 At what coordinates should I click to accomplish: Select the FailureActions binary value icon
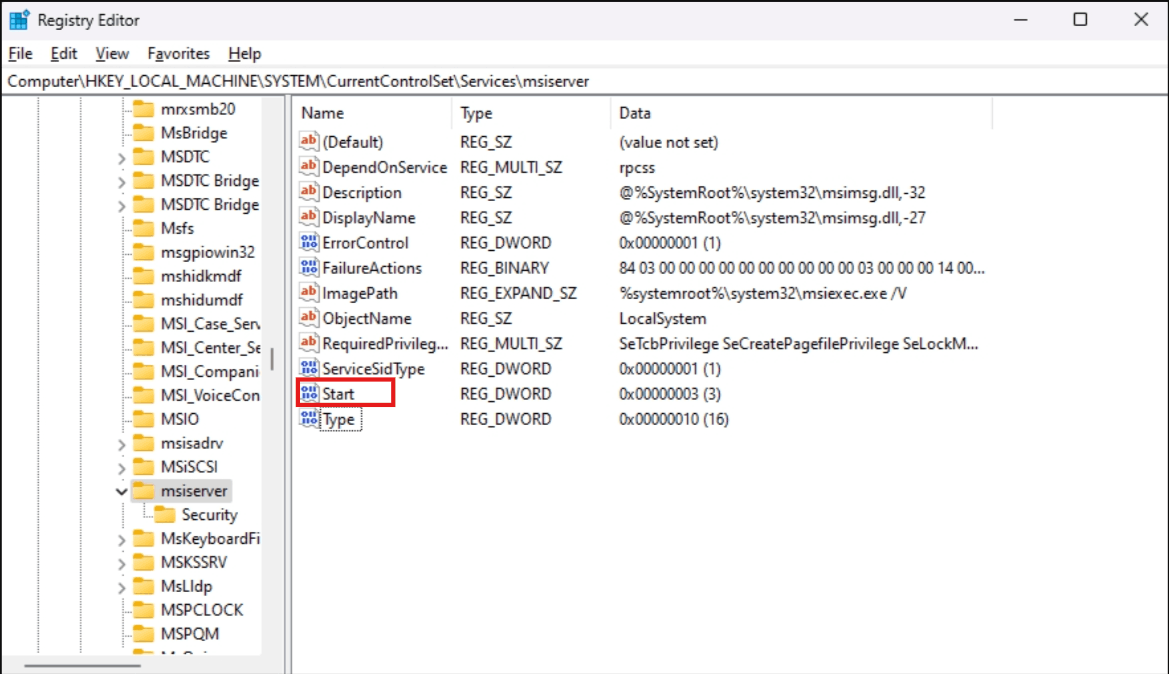pyautogui.click(x=309, y=267)
